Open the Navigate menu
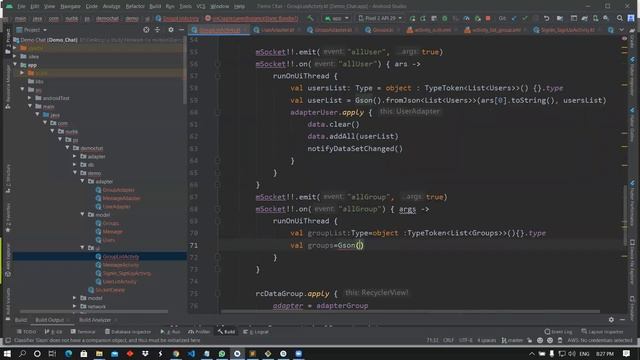Image resolution: width=640 pixels, height=360 pixels. (x=70, y=6)
